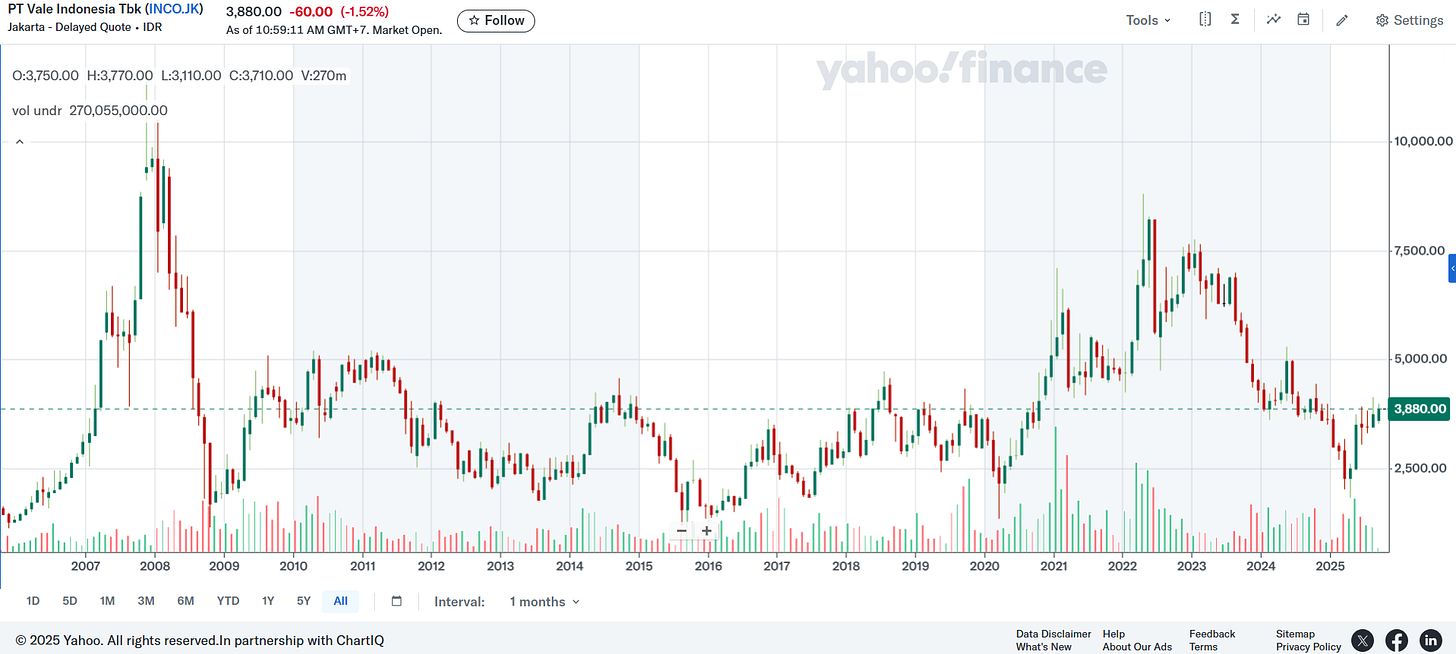
Task: Open the custom date range calendar icon
Action: click(x=396, y=601)
